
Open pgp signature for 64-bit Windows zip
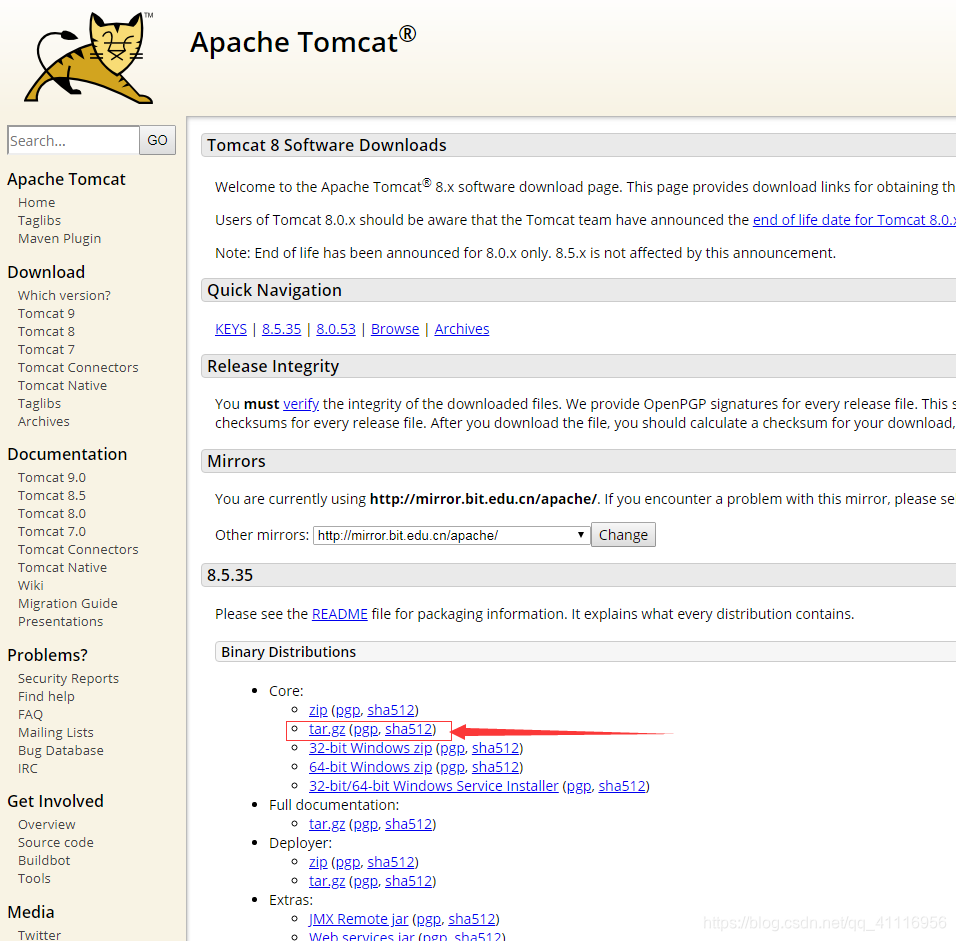click(452, 768)
